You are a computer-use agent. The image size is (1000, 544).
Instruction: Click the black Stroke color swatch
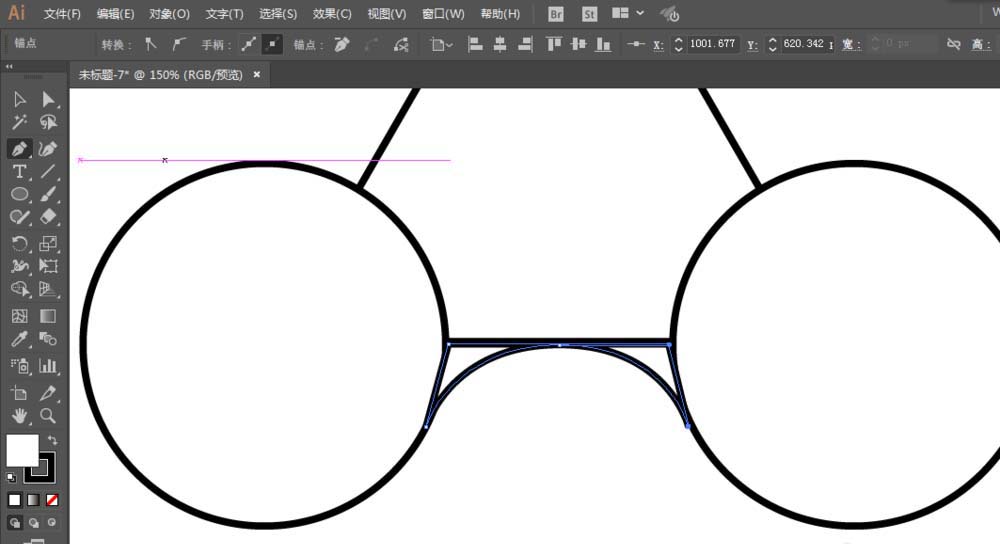41,468
